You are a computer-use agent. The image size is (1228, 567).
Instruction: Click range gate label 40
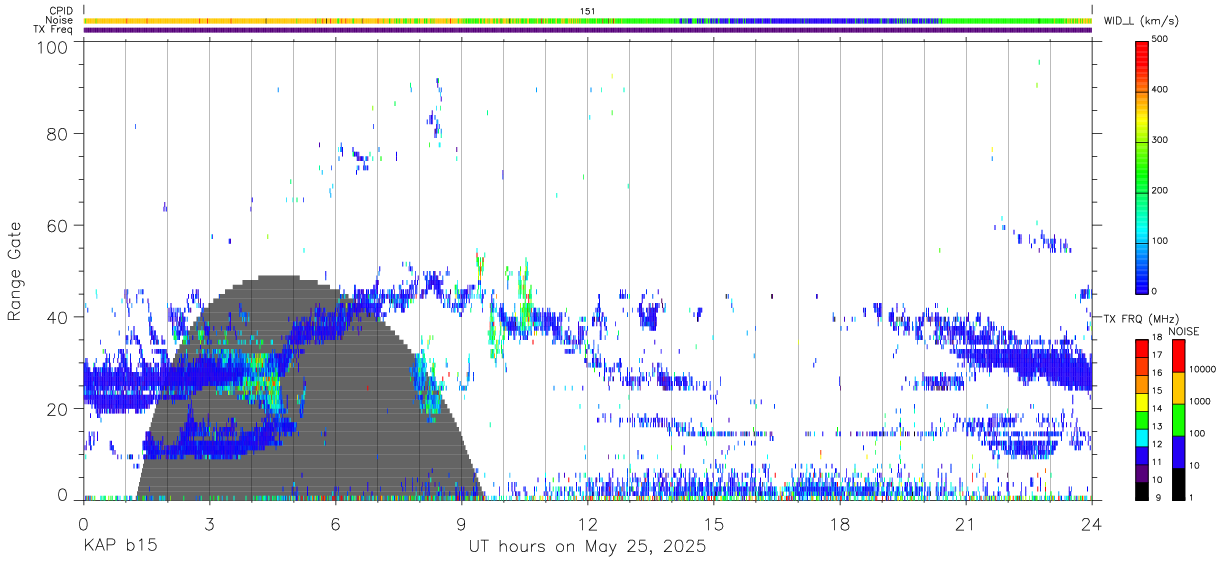coord(57,317)
